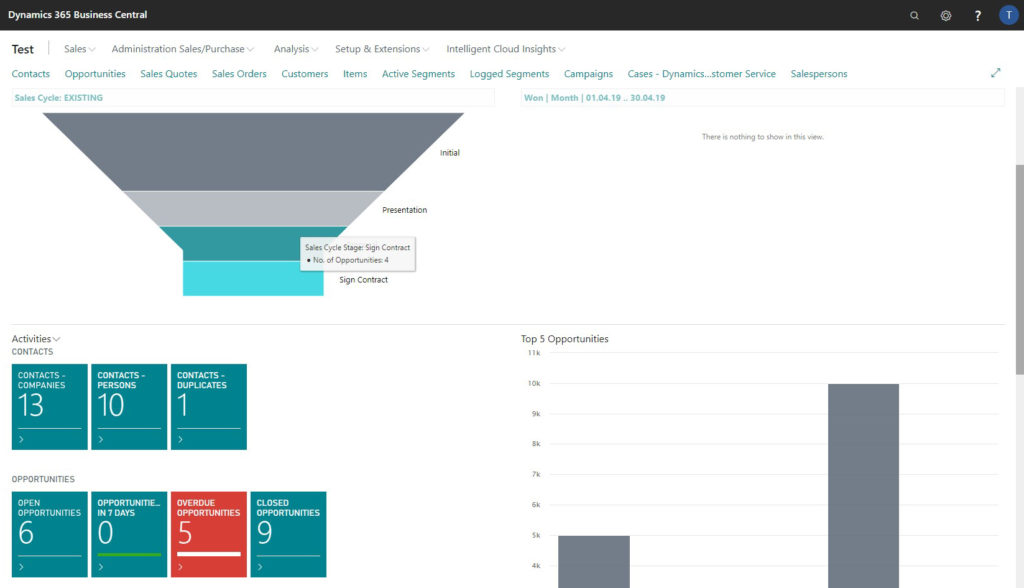Open the help question mark icon
The height and width of the screenshot is (588, 1024).
[x=978, y=15]
